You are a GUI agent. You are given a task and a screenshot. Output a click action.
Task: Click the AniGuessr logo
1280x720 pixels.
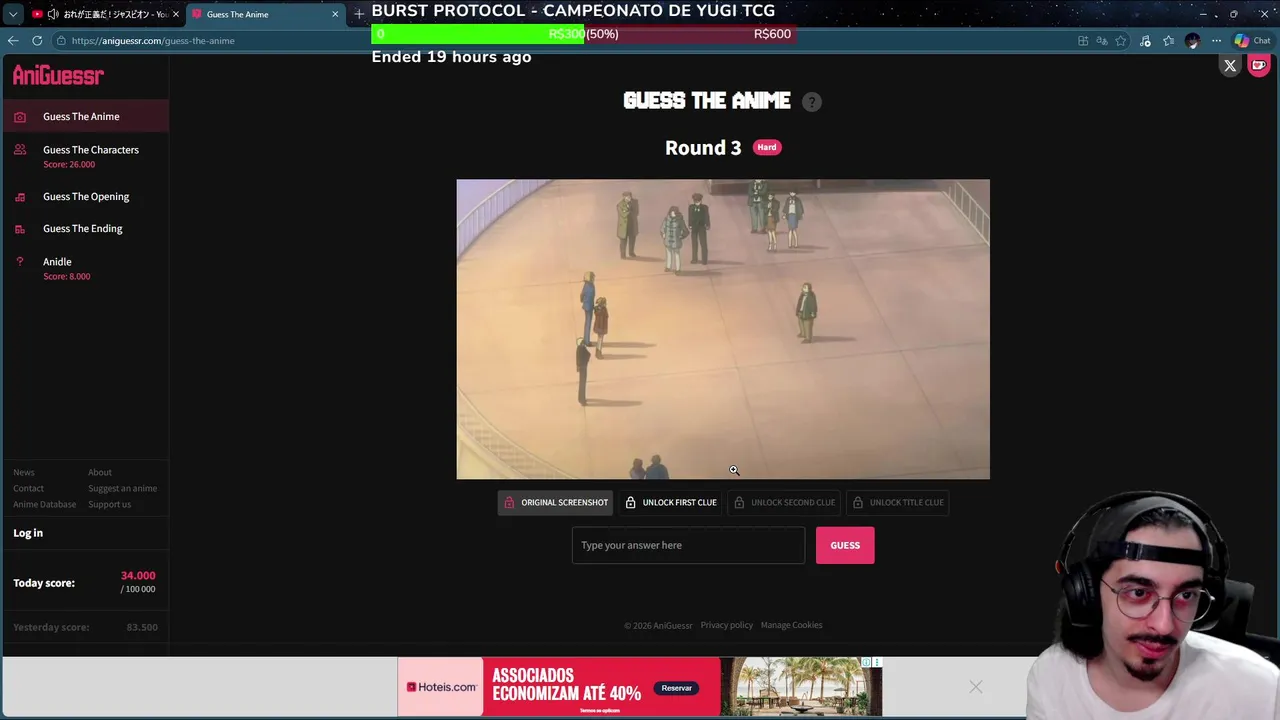click(58, 76)
